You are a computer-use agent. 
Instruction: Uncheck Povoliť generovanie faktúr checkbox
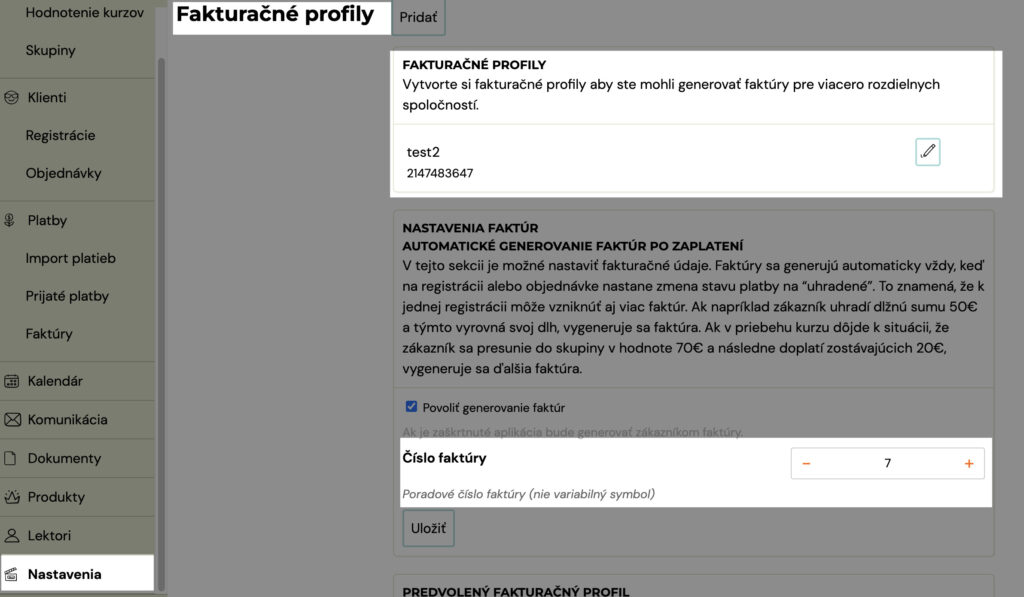pyautogui.click(x=411, y=407)
